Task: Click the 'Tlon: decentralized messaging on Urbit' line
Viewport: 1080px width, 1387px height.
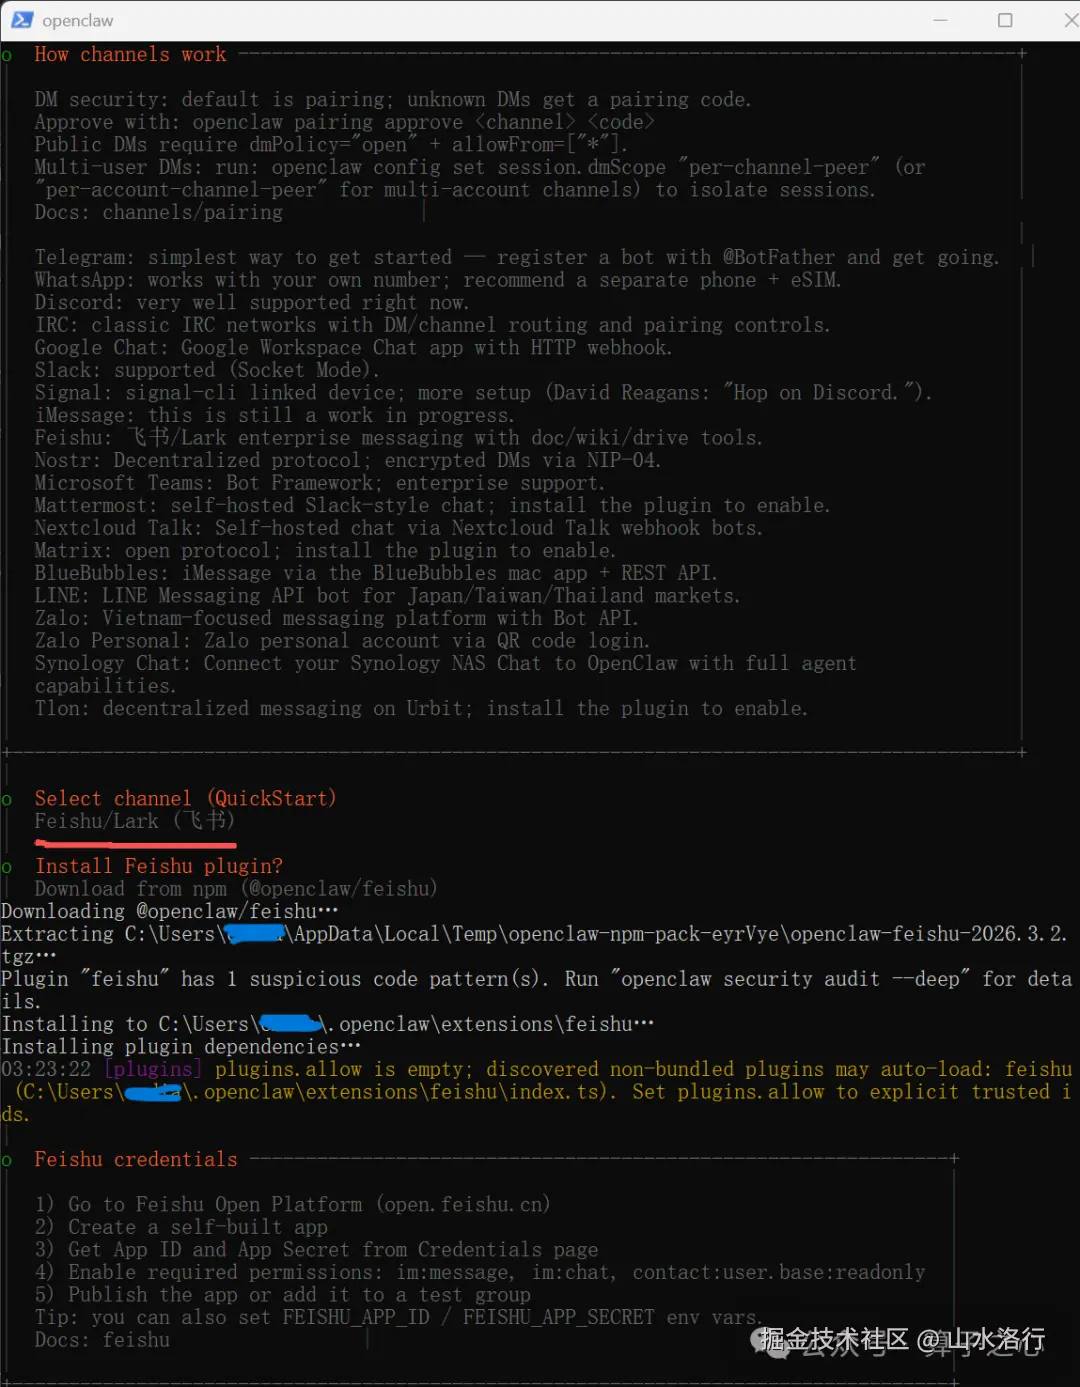Action: [x=421, y=708]
